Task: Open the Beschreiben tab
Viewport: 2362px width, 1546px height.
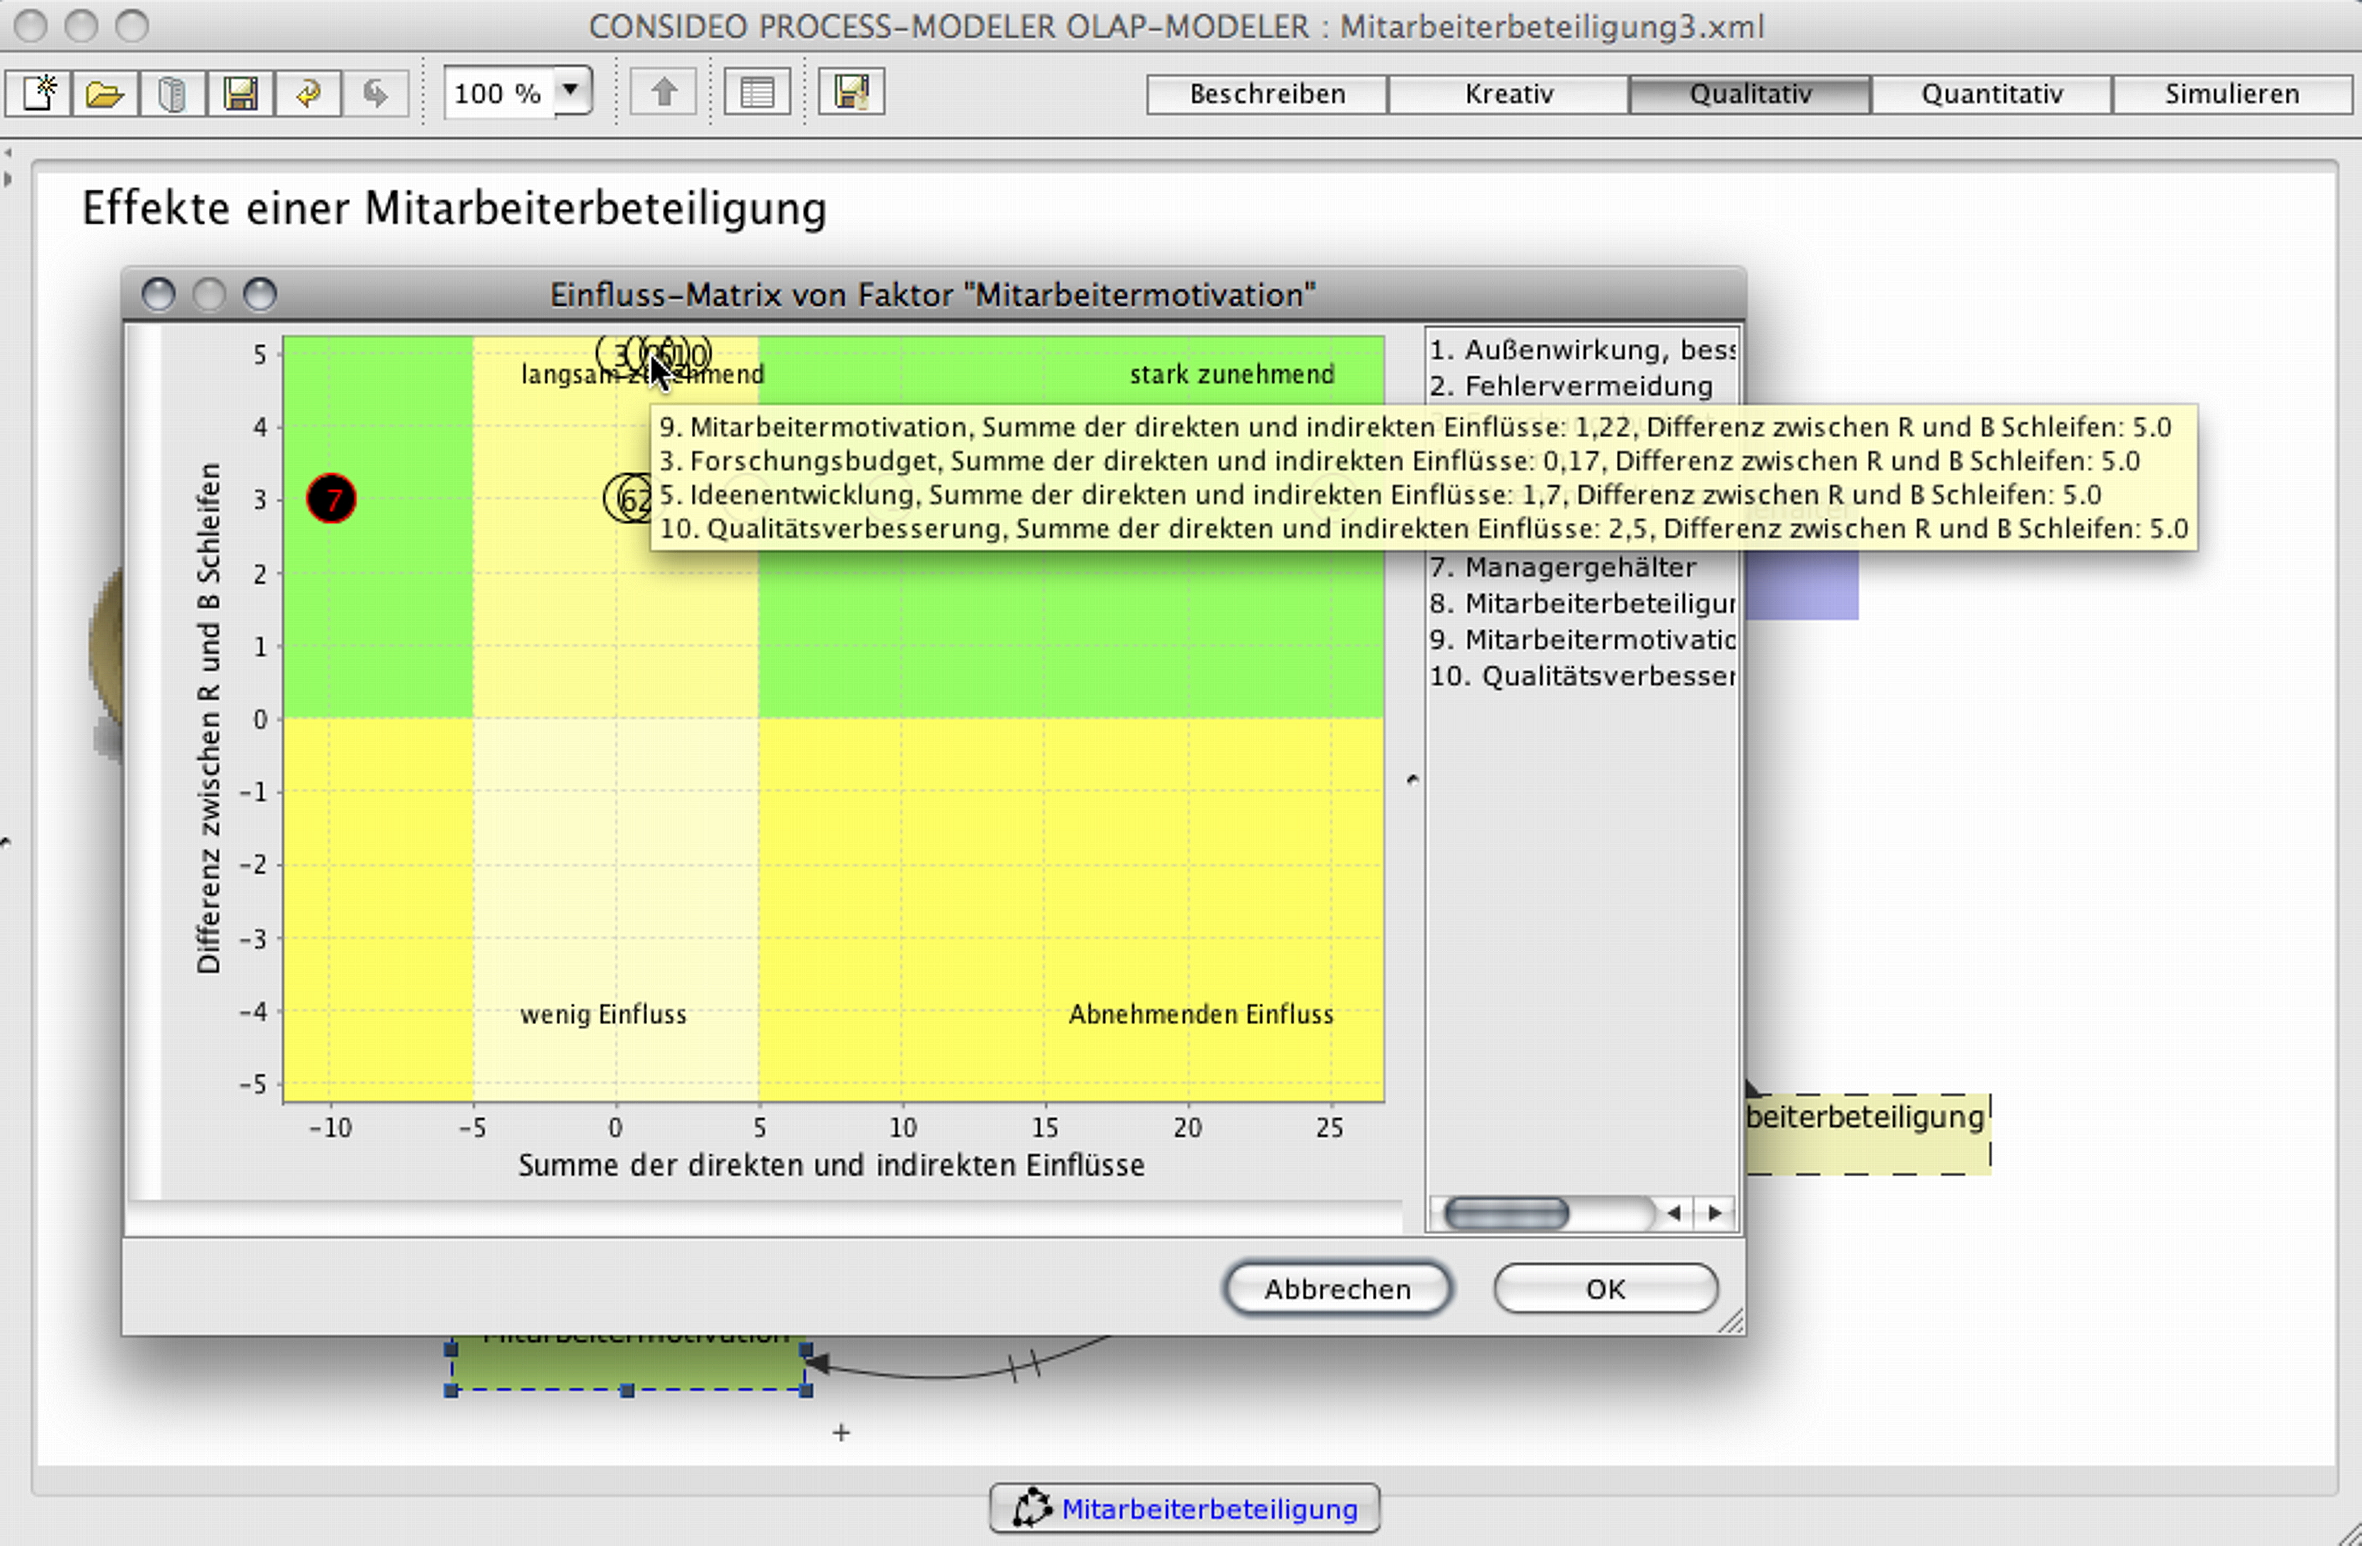Action: click(x=1267, y=94)
